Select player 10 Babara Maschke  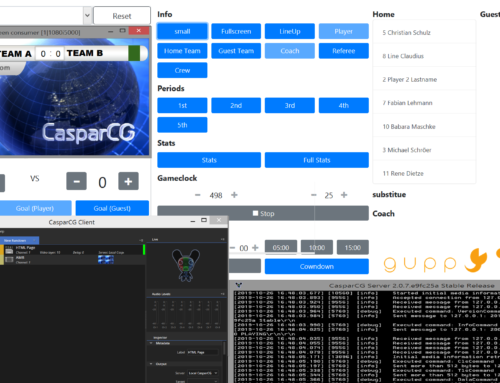(x=424, y=126)
